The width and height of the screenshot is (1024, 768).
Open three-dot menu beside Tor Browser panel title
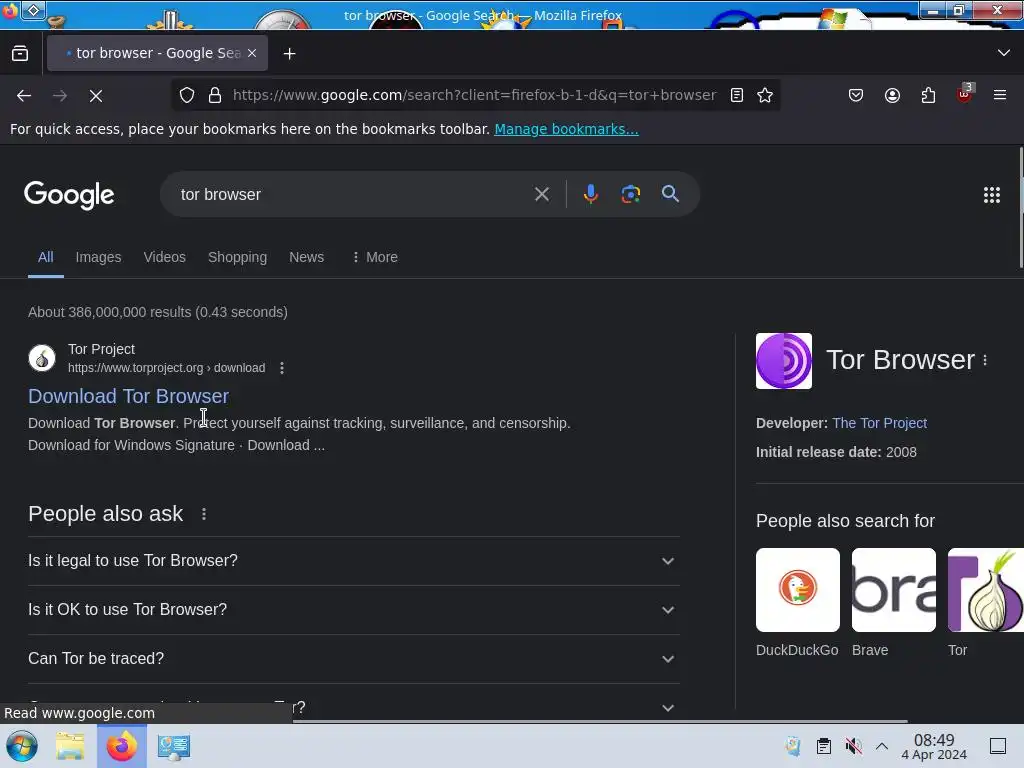click(985, 360)
